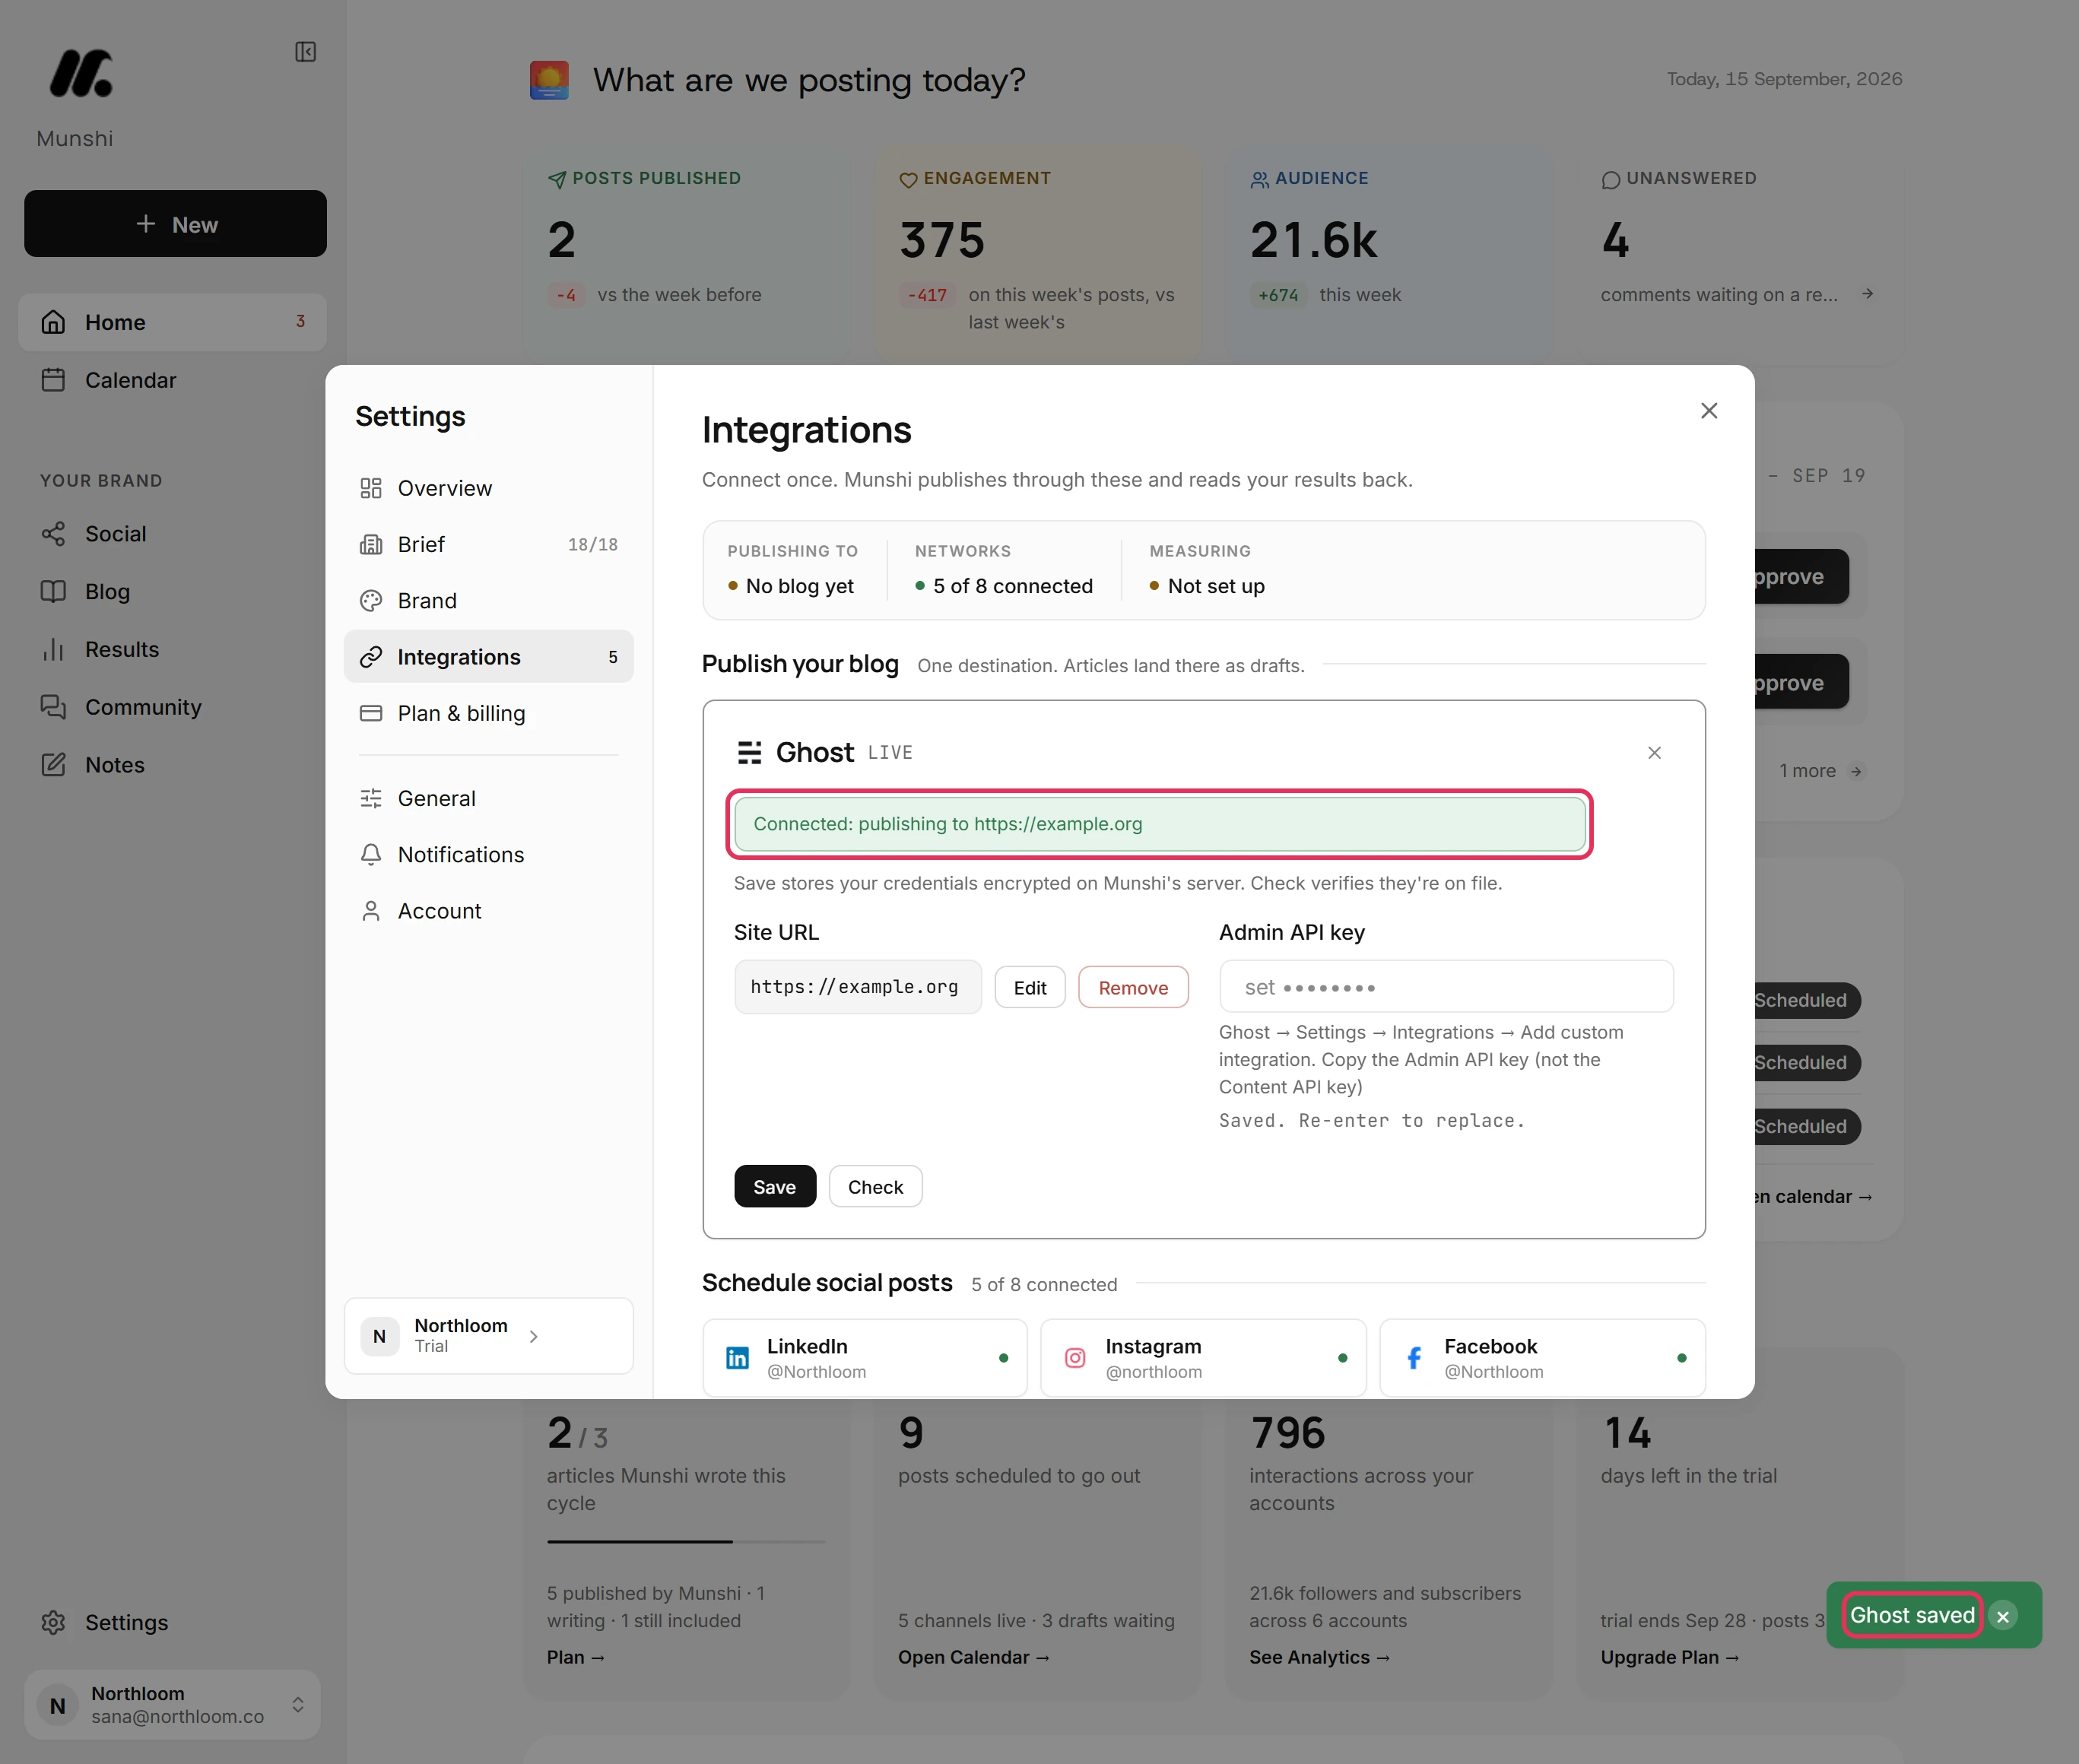
Task: Open Account settings
Action: pos(488,911)
